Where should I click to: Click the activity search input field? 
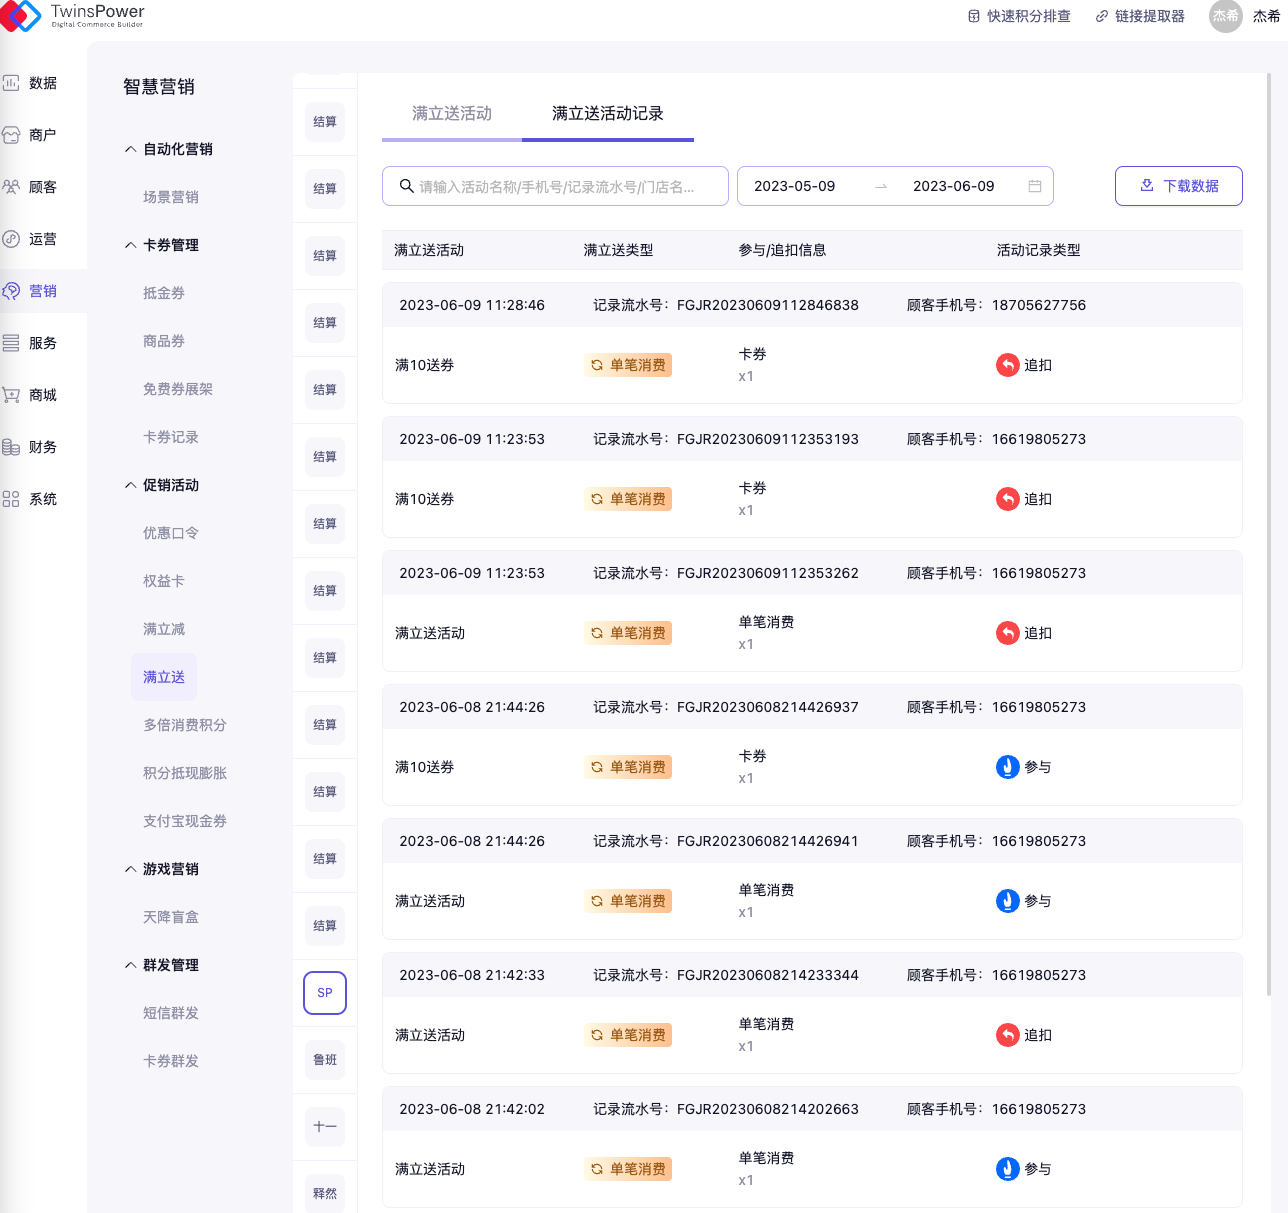[556, 186]
